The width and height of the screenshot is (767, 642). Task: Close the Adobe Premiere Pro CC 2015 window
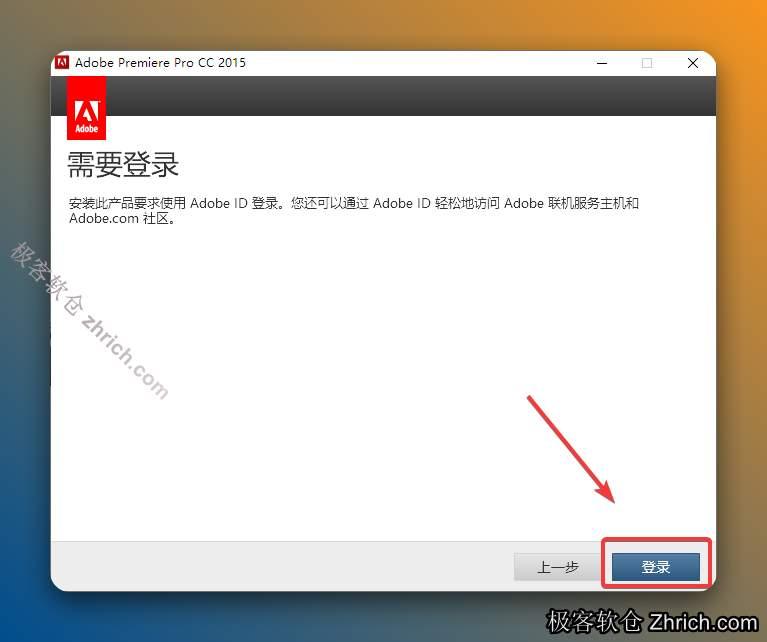693,63
